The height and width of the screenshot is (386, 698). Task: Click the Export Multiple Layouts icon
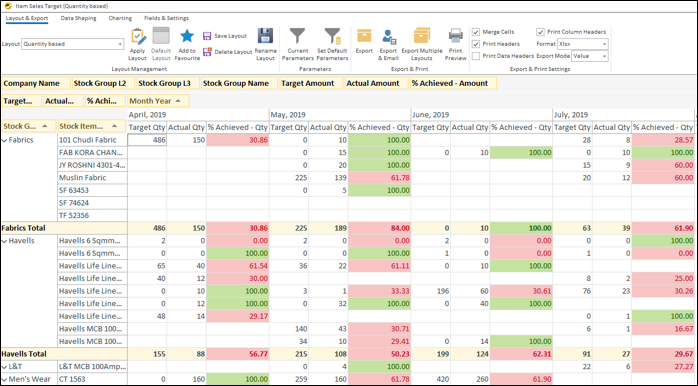tap(422, 37)
